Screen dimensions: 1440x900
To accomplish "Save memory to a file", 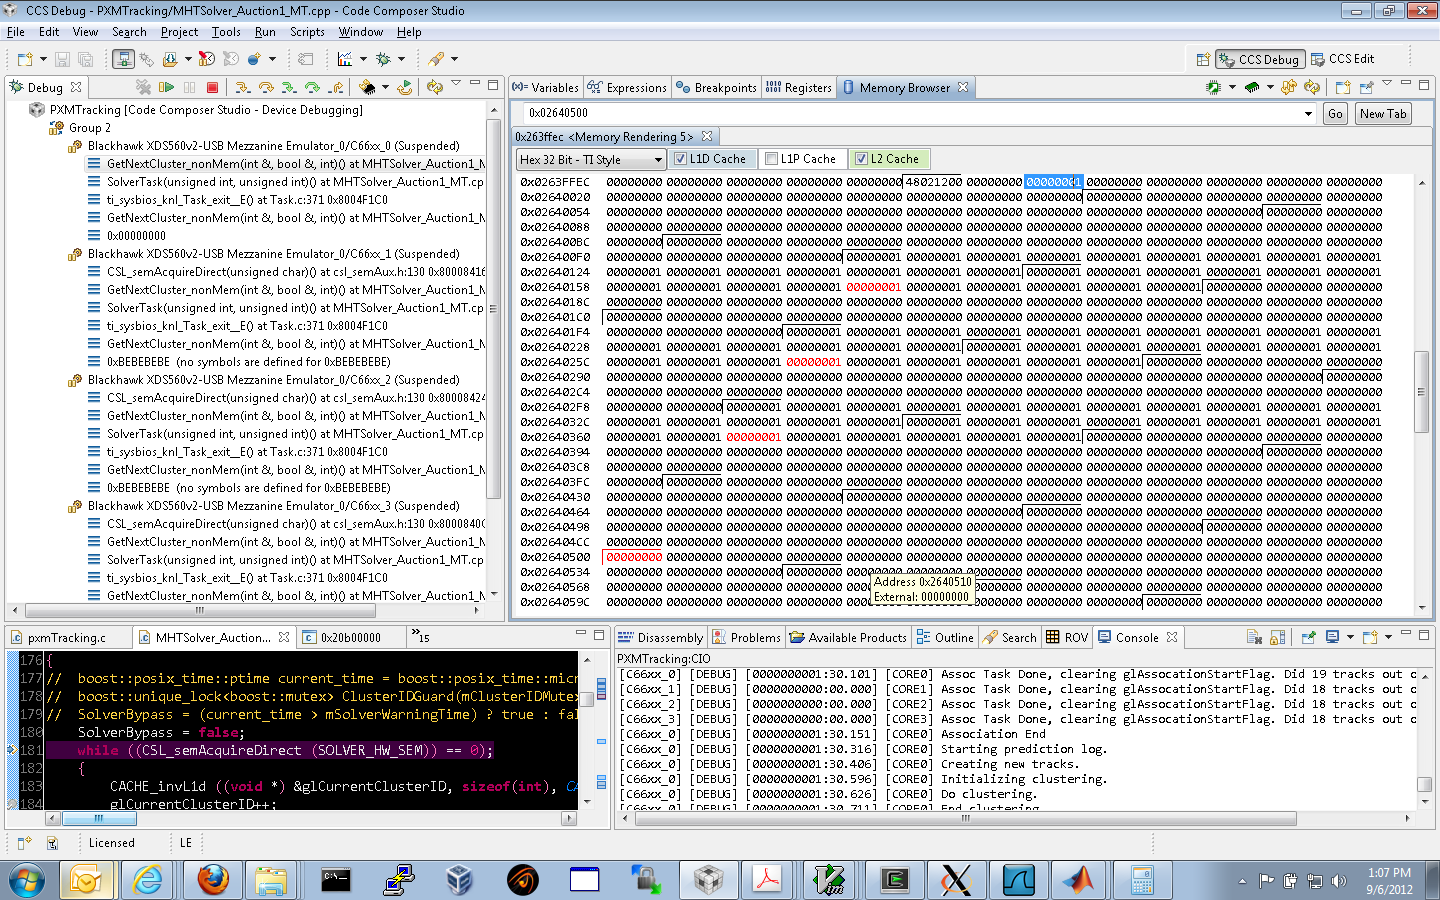I will pos(1213,88).
